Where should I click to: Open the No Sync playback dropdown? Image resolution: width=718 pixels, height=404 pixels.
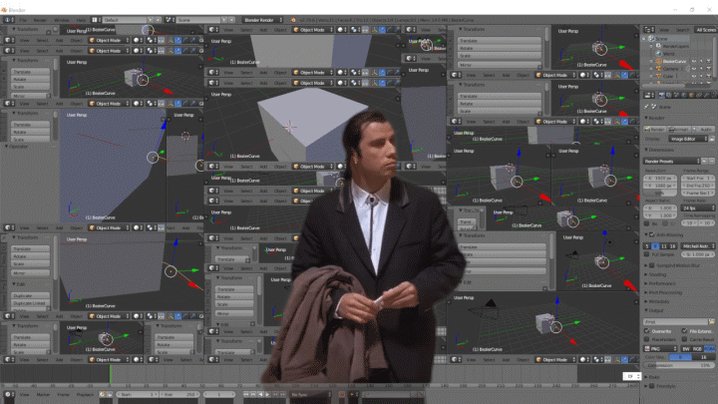(x=310, y=394)
